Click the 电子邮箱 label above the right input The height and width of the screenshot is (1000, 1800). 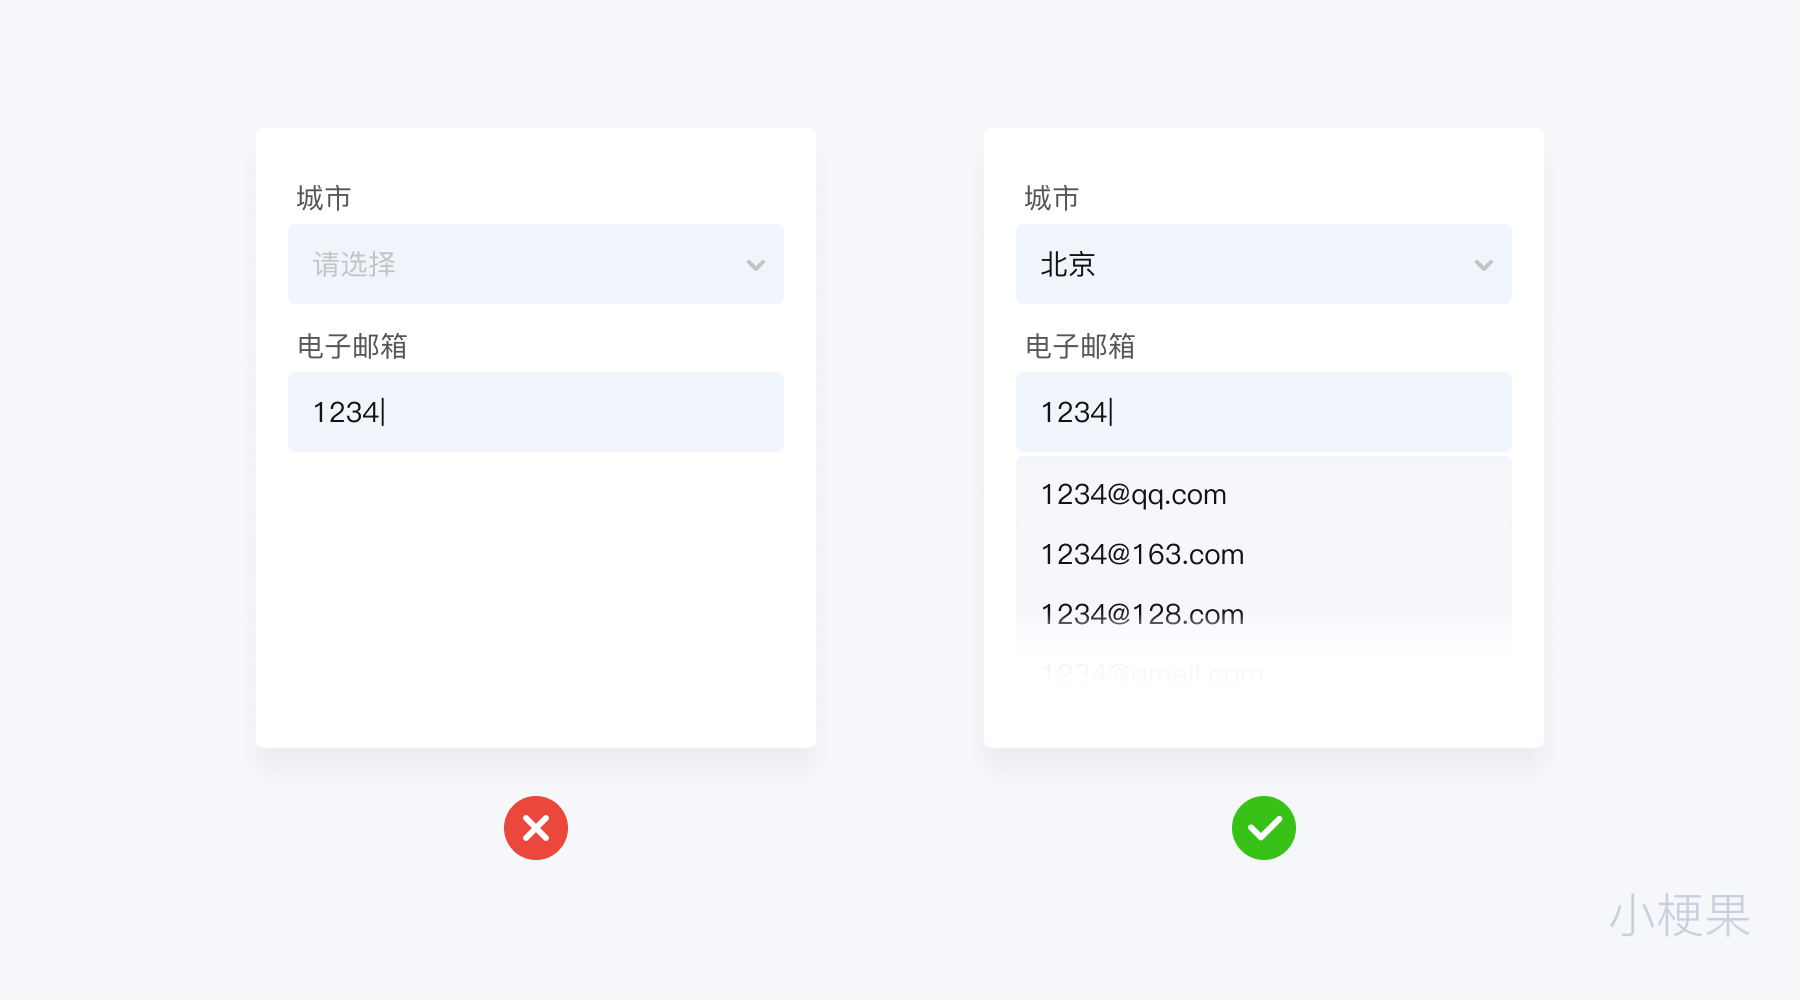click(1078, 346)
